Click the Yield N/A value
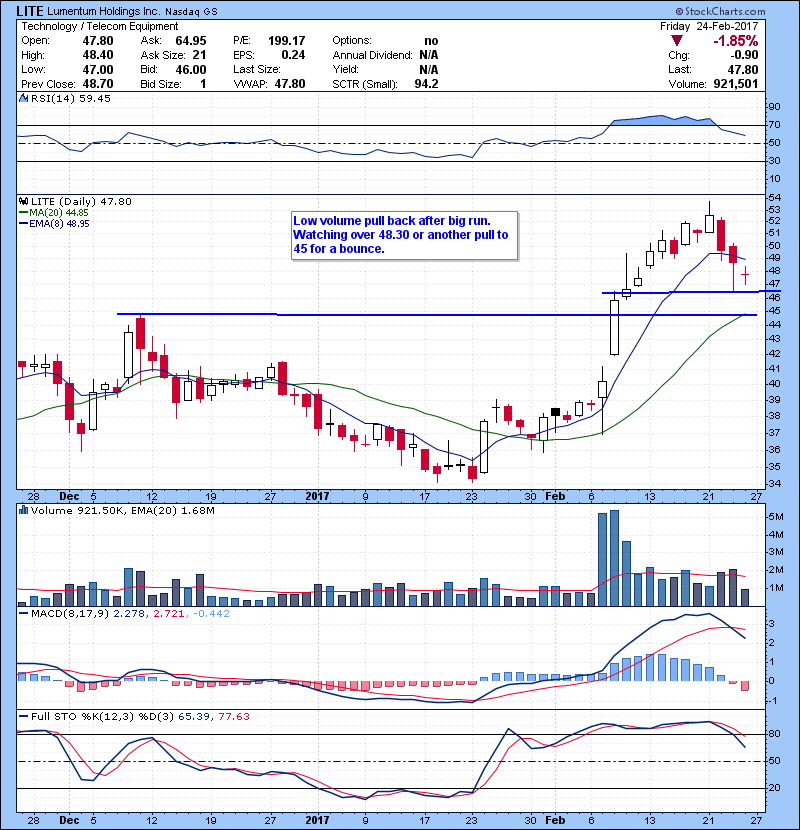The width and height of the screenshot is (800, 830). [428, 69]
